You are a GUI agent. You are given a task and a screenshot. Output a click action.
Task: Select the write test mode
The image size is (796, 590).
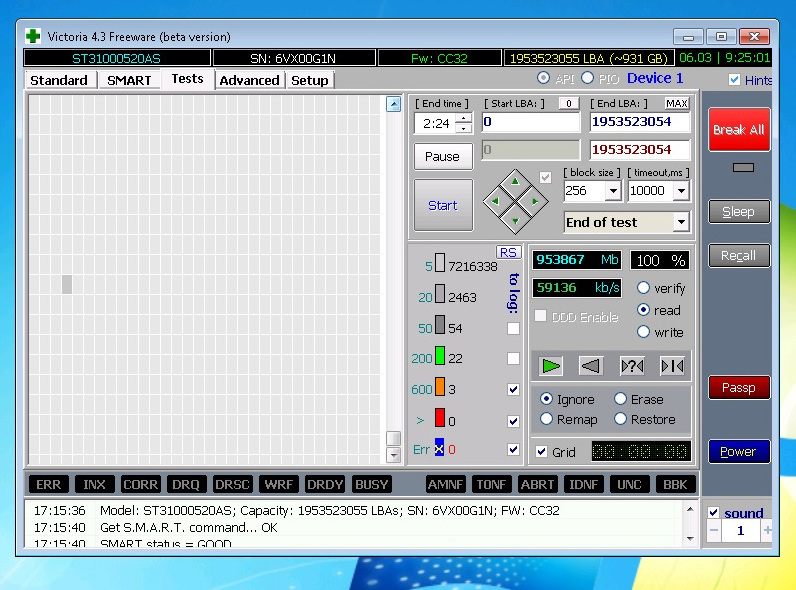[643, 332]
